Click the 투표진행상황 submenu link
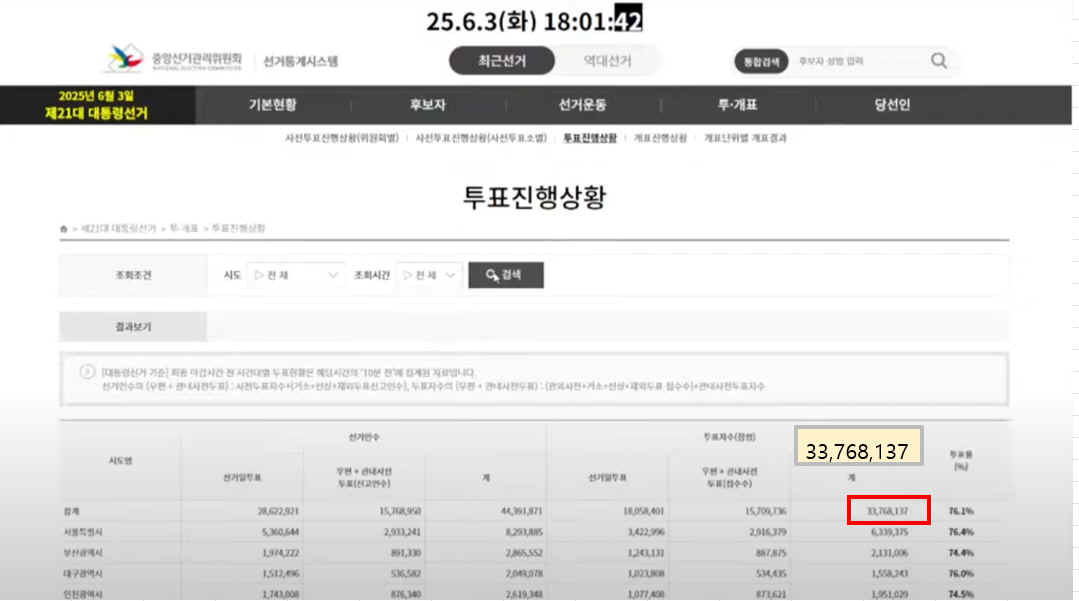This screenshot has height=601, width=1079. [590, 138]
